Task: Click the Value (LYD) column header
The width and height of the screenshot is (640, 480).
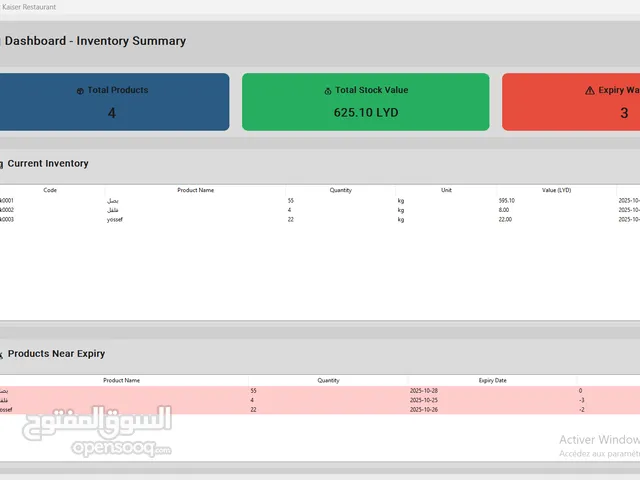Action: click(556, 190)
